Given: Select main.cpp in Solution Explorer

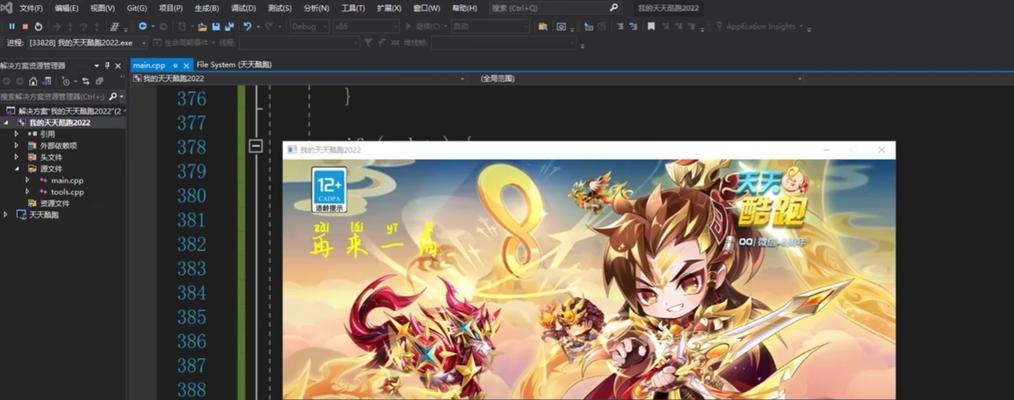Looking at the screenshot, I should coord(67,180).
